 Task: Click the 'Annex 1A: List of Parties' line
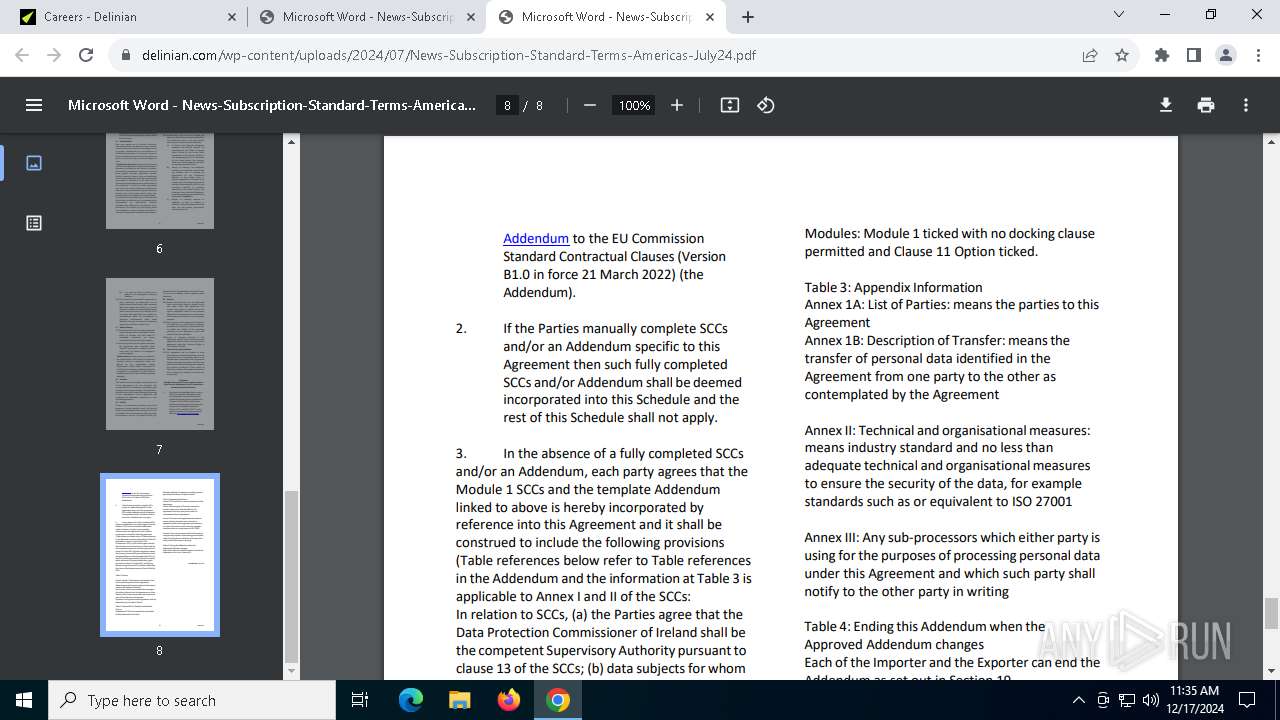tap(952, 304)
